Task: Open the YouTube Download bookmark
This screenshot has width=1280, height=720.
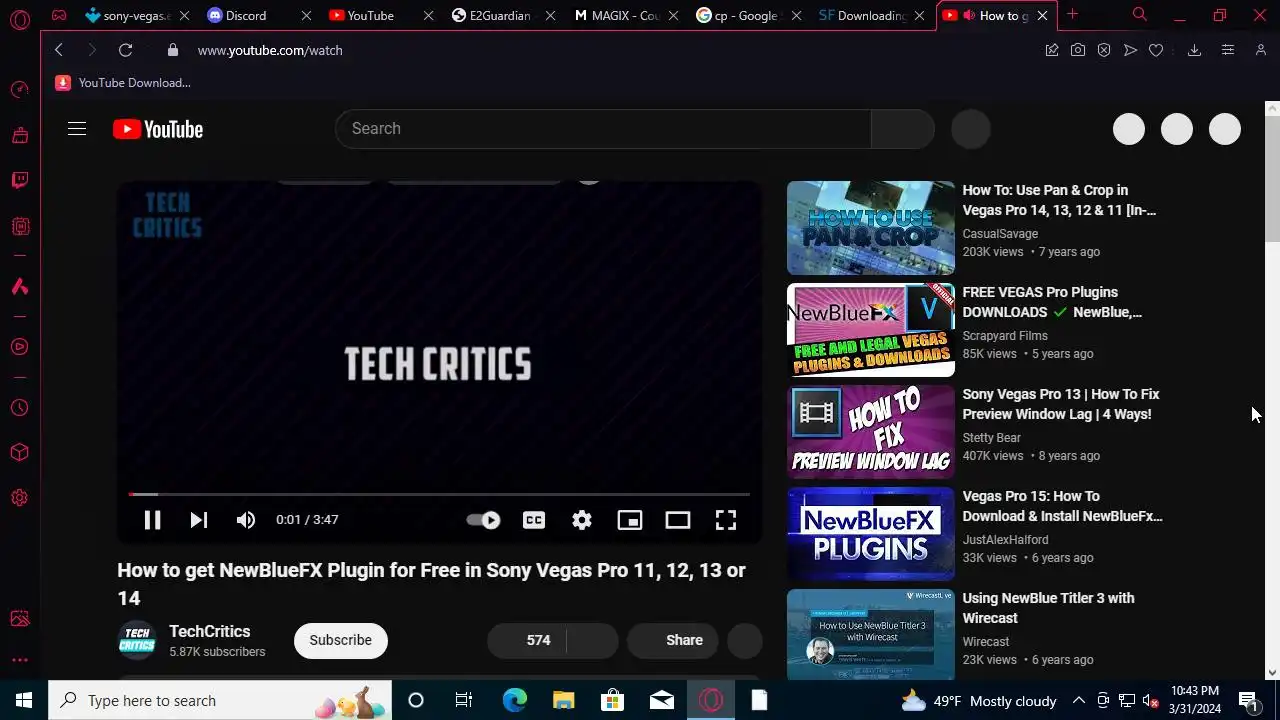Action: pos(123,83)
